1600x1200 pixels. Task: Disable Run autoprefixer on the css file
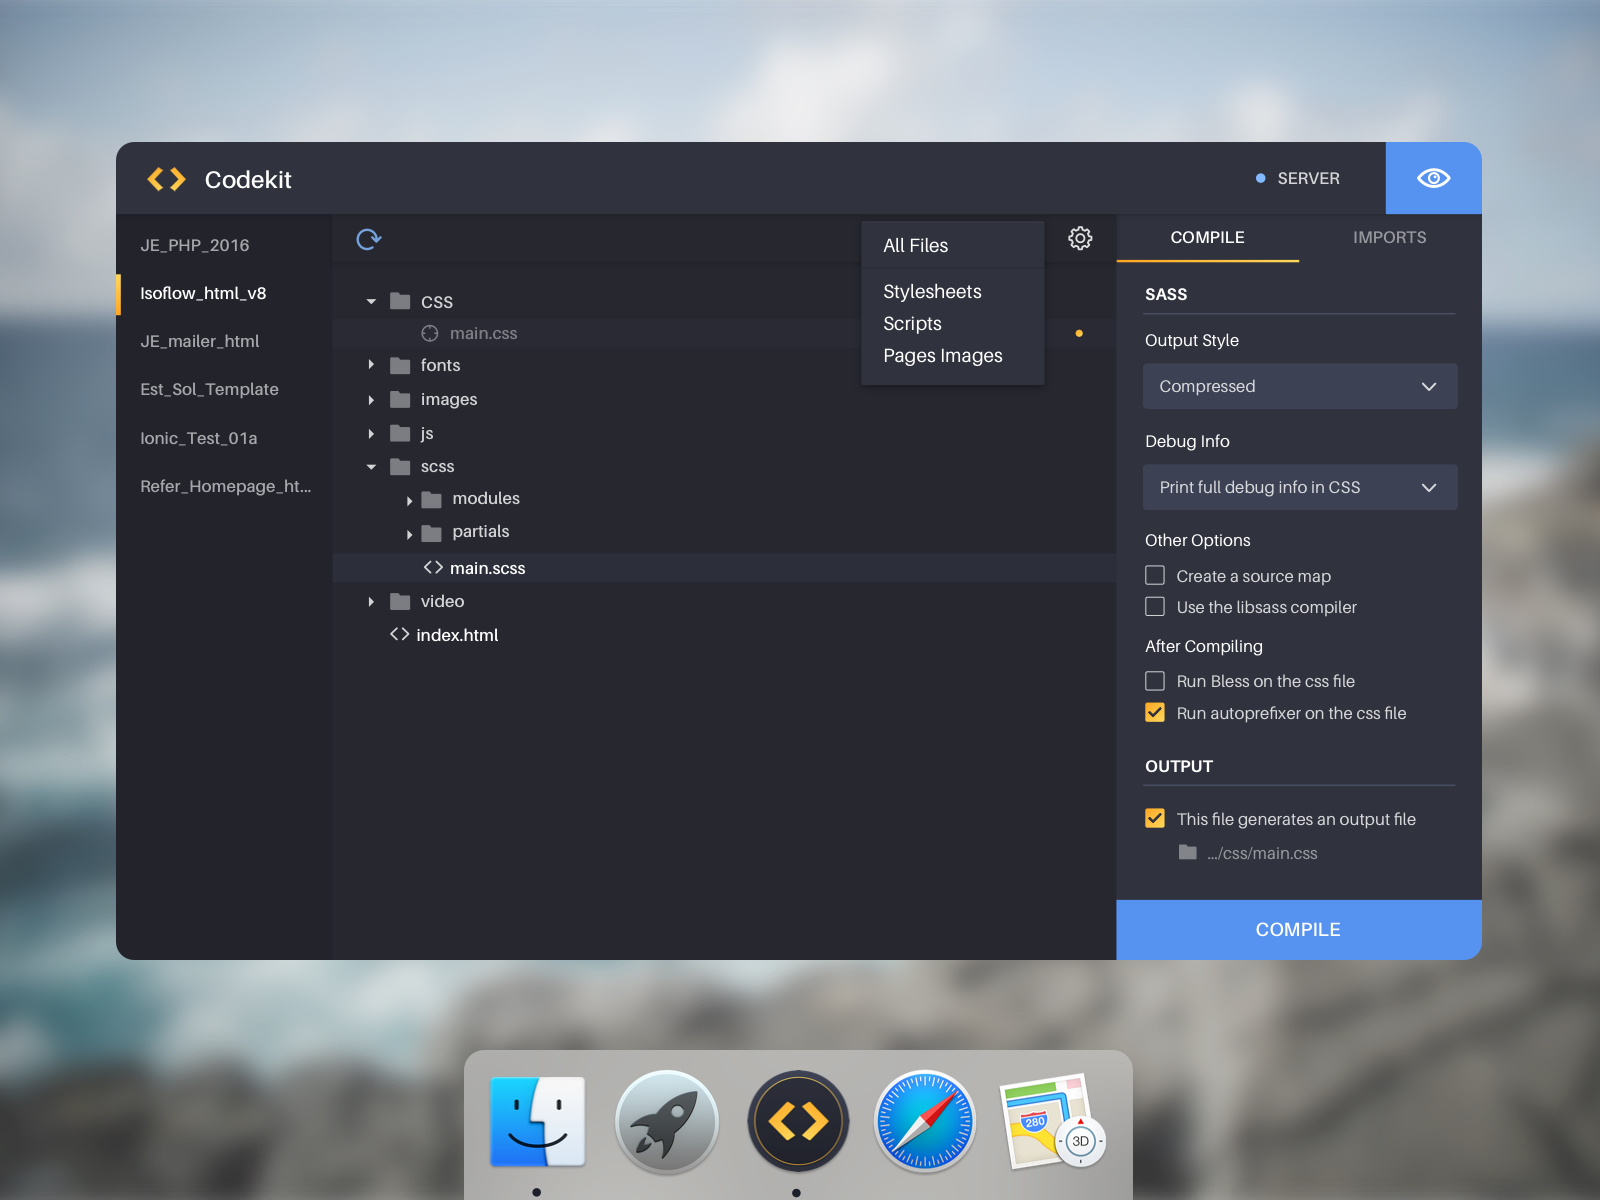tap(1155, 713)
